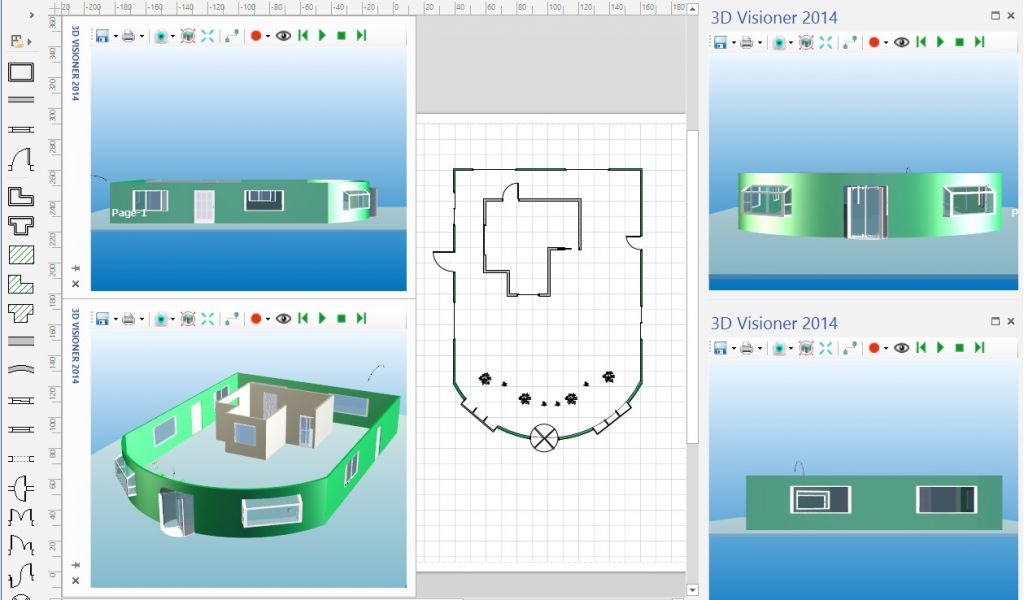Viewport: 1024px width, 600px height.
Task: Click print icon in top-right 3D Visioner panel
Action: tap(745, 42)
